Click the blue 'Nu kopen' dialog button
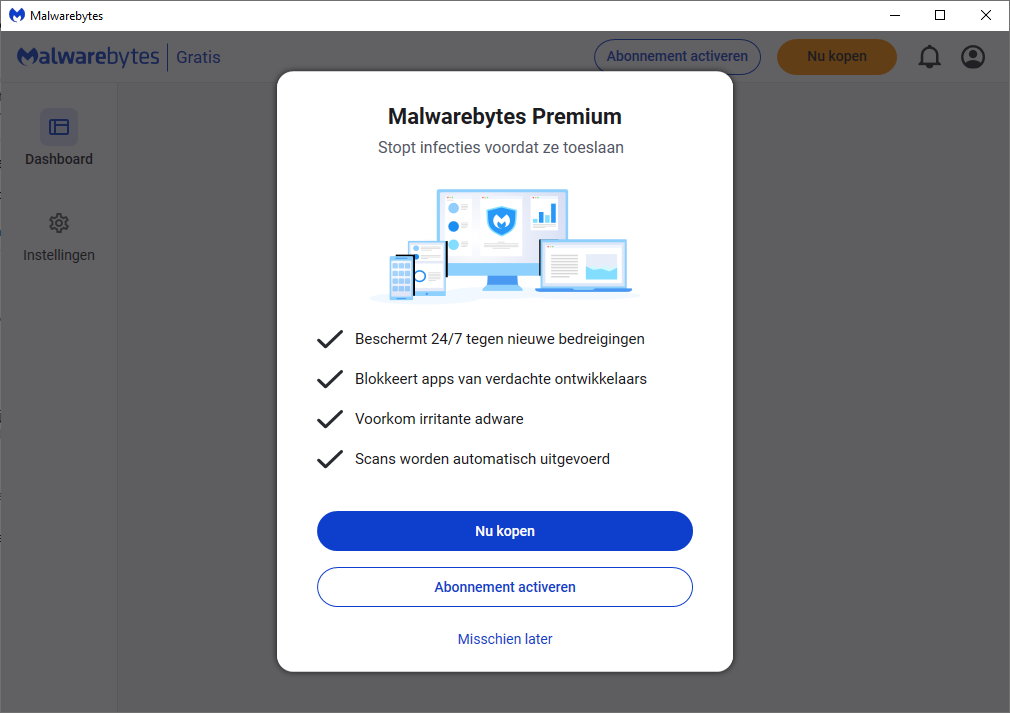 click(505, 531)
